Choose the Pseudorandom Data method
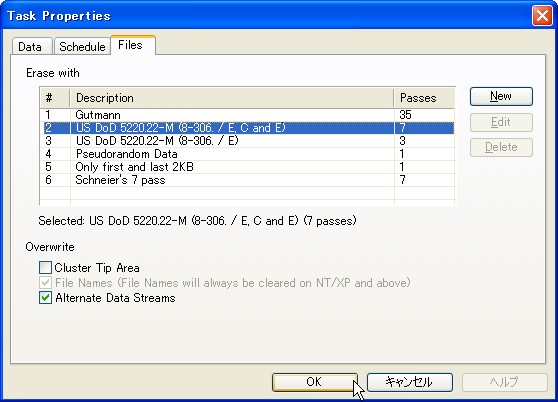The width and height of the screenshot is (558, 402). pyautogui.click(x=247, y=154)
